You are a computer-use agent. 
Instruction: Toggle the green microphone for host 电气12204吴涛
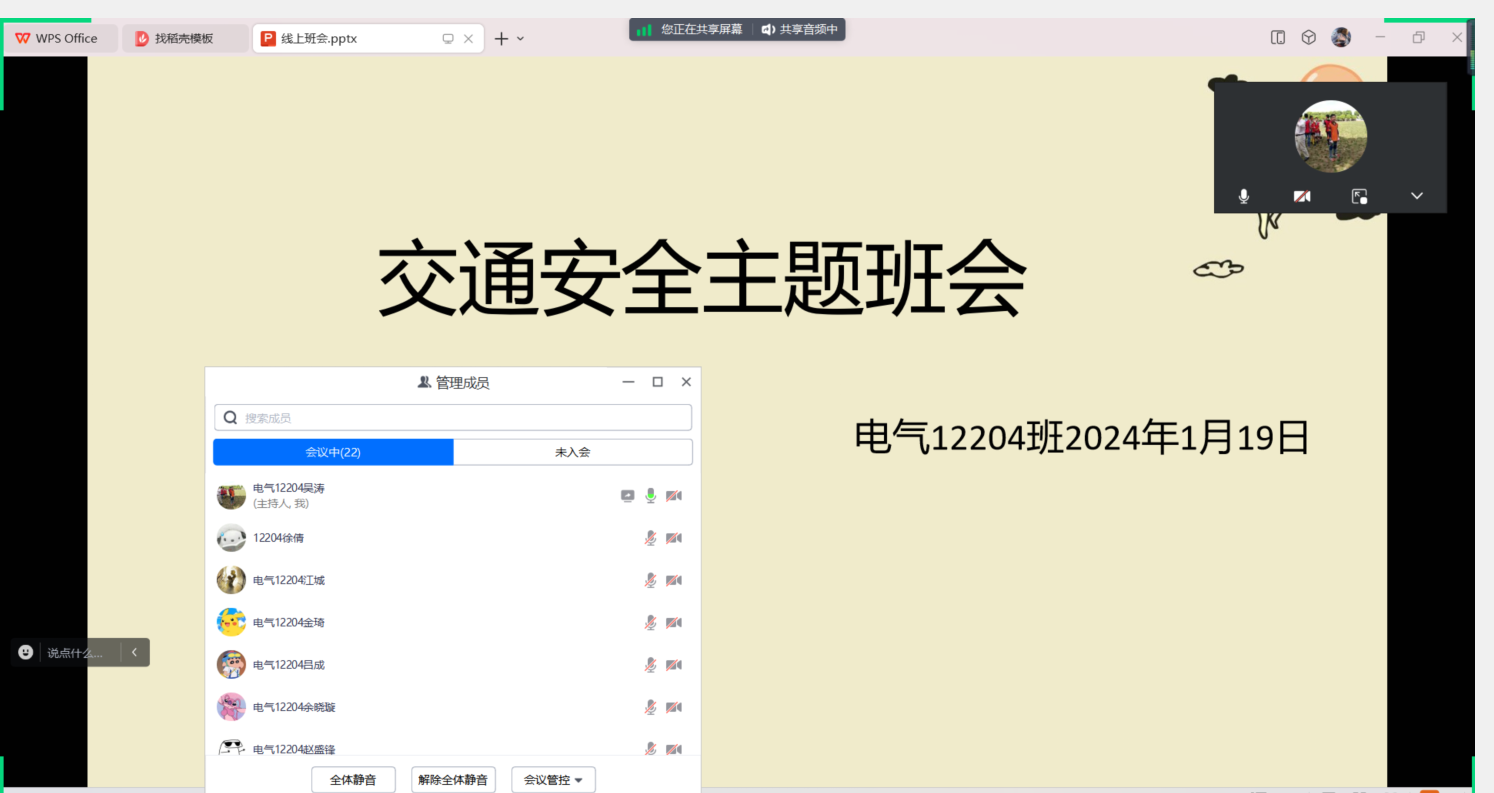point(650,495)
